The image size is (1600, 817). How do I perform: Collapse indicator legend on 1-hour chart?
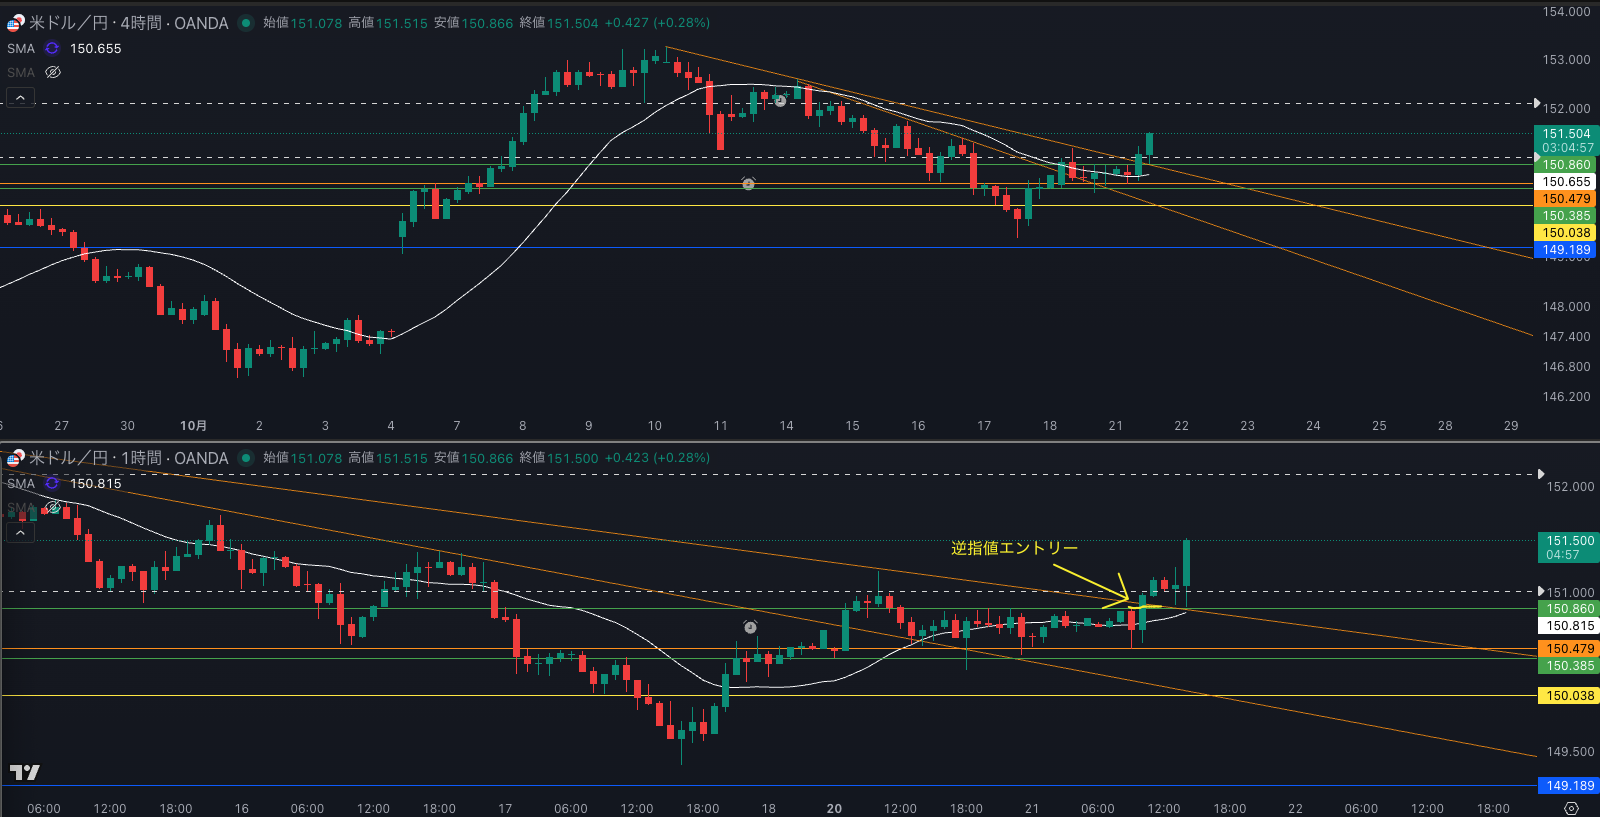20,533
